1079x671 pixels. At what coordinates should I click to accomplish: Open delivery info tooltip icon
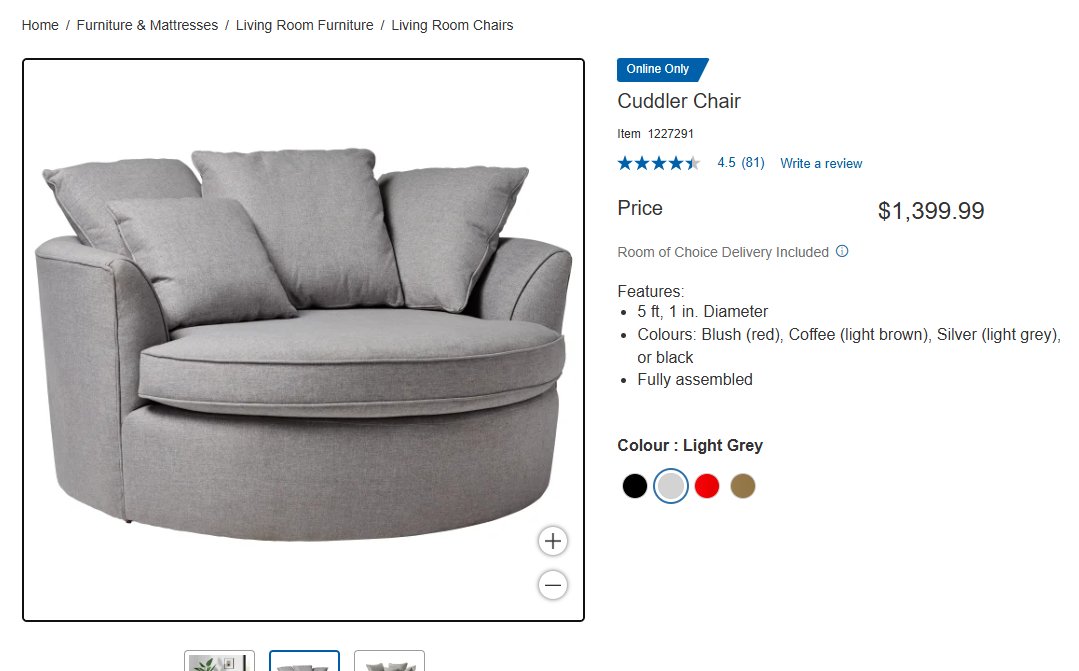coord(842,251)
